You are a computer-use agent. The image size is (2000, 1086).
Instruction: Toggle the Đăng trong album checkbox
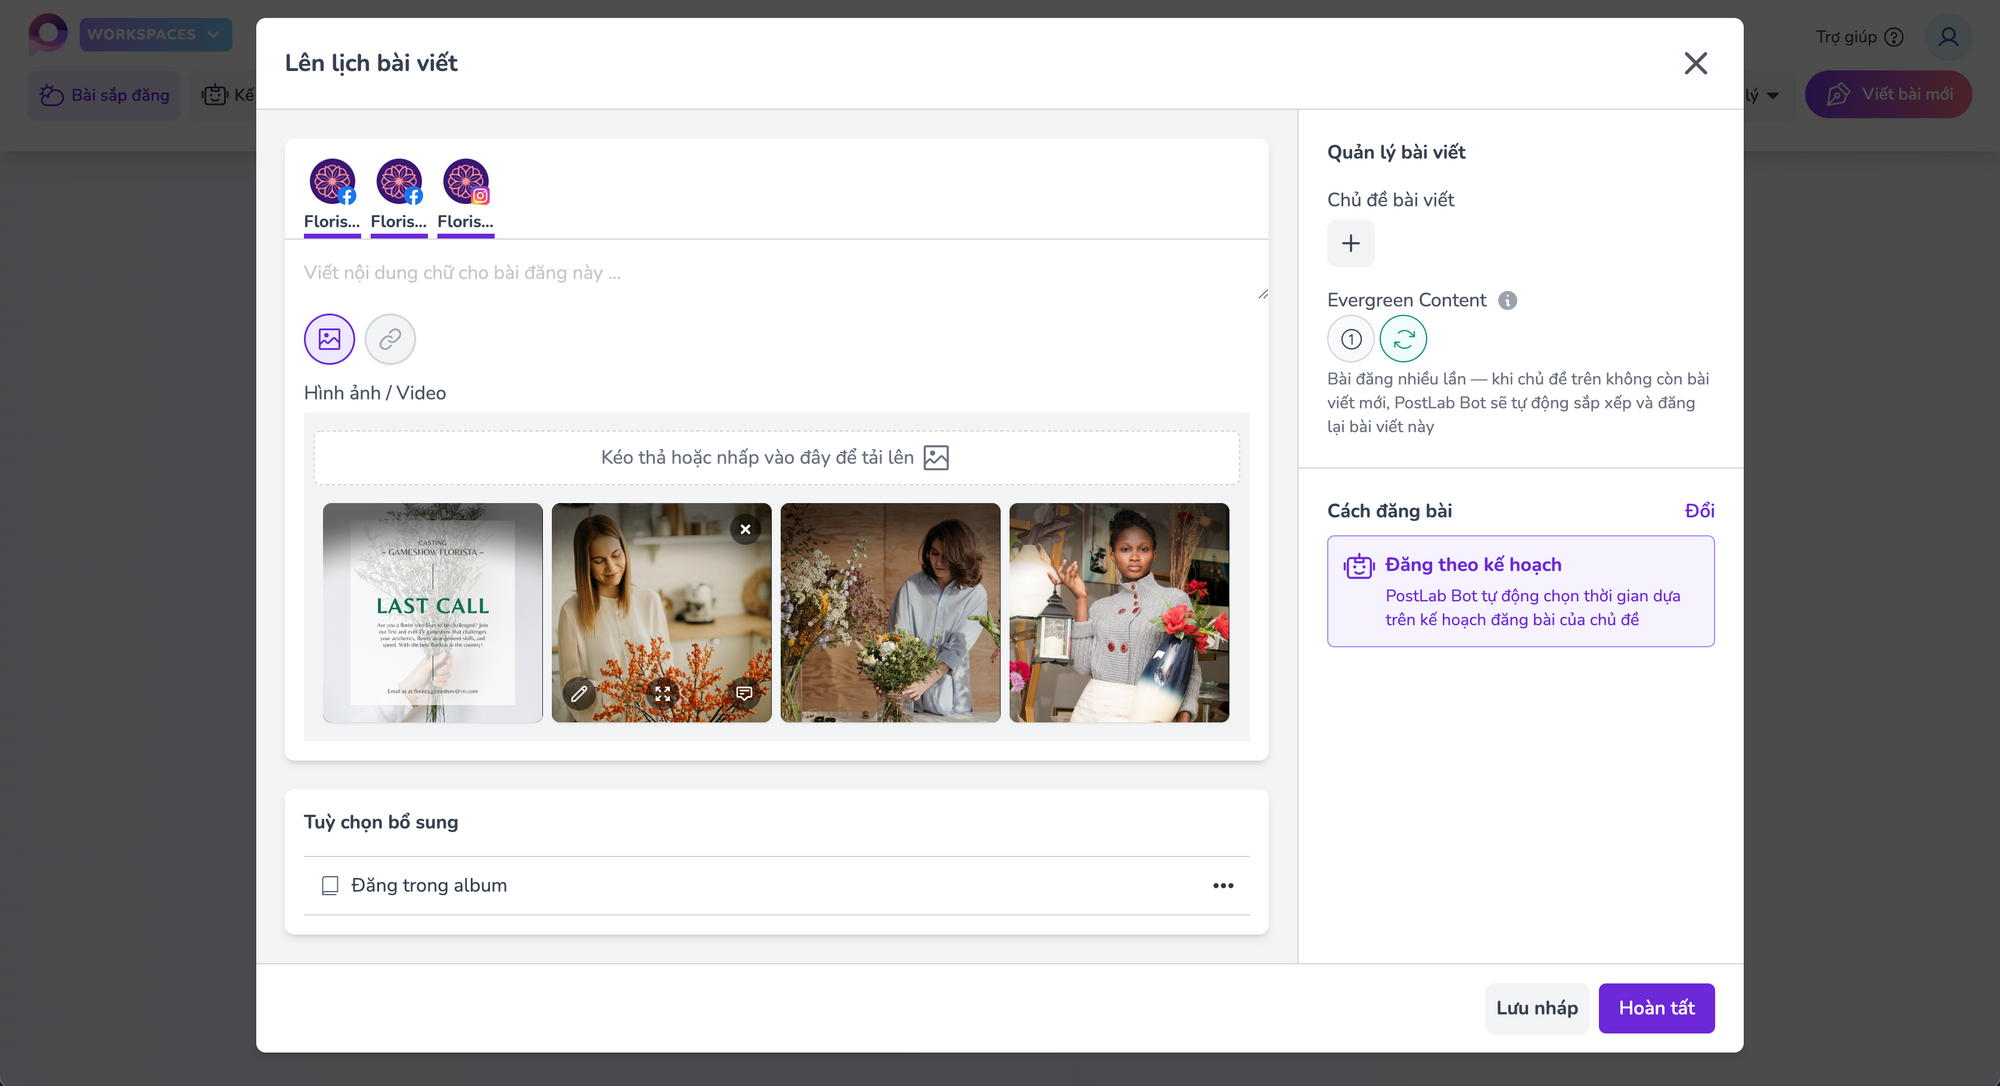330,885
